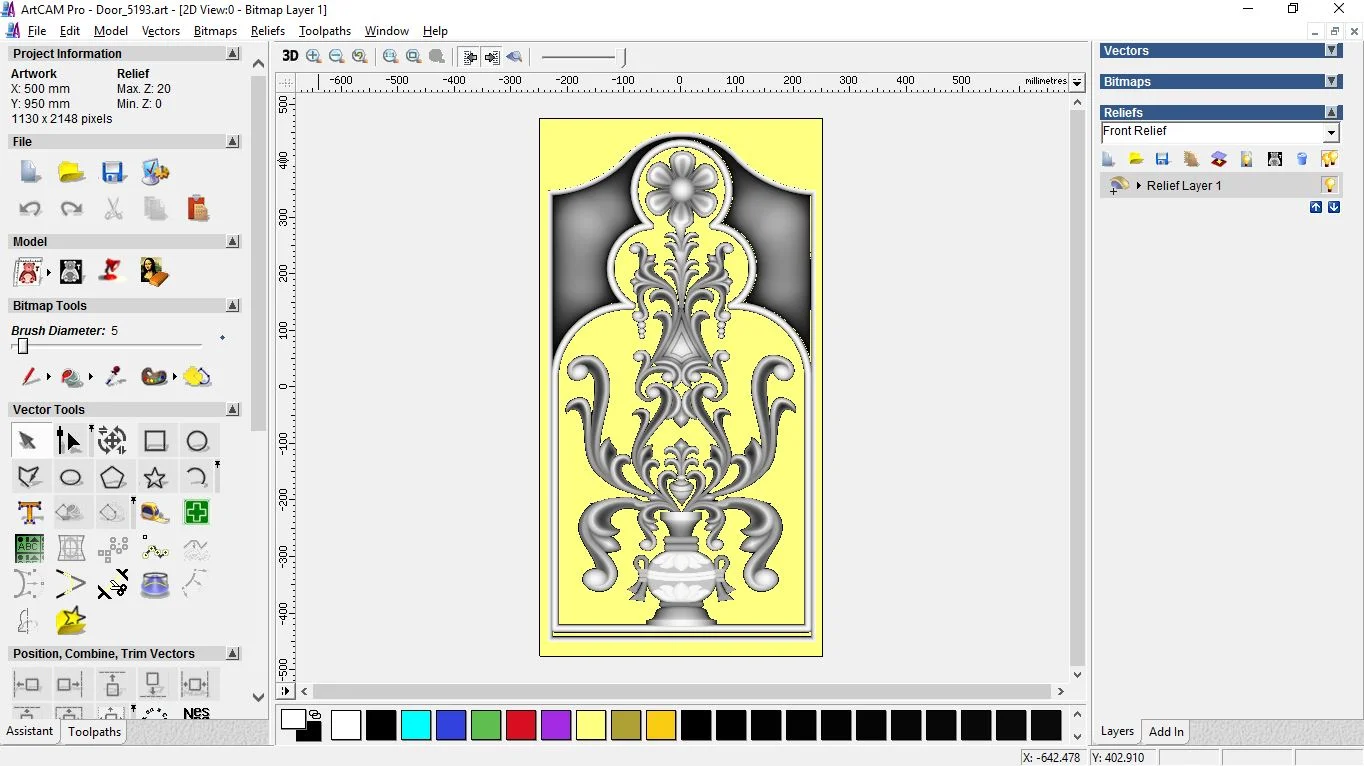This screenshot has height=766, width=1364.
Task: Choose the Create Vector Text tool
Action: coord(29,513)
